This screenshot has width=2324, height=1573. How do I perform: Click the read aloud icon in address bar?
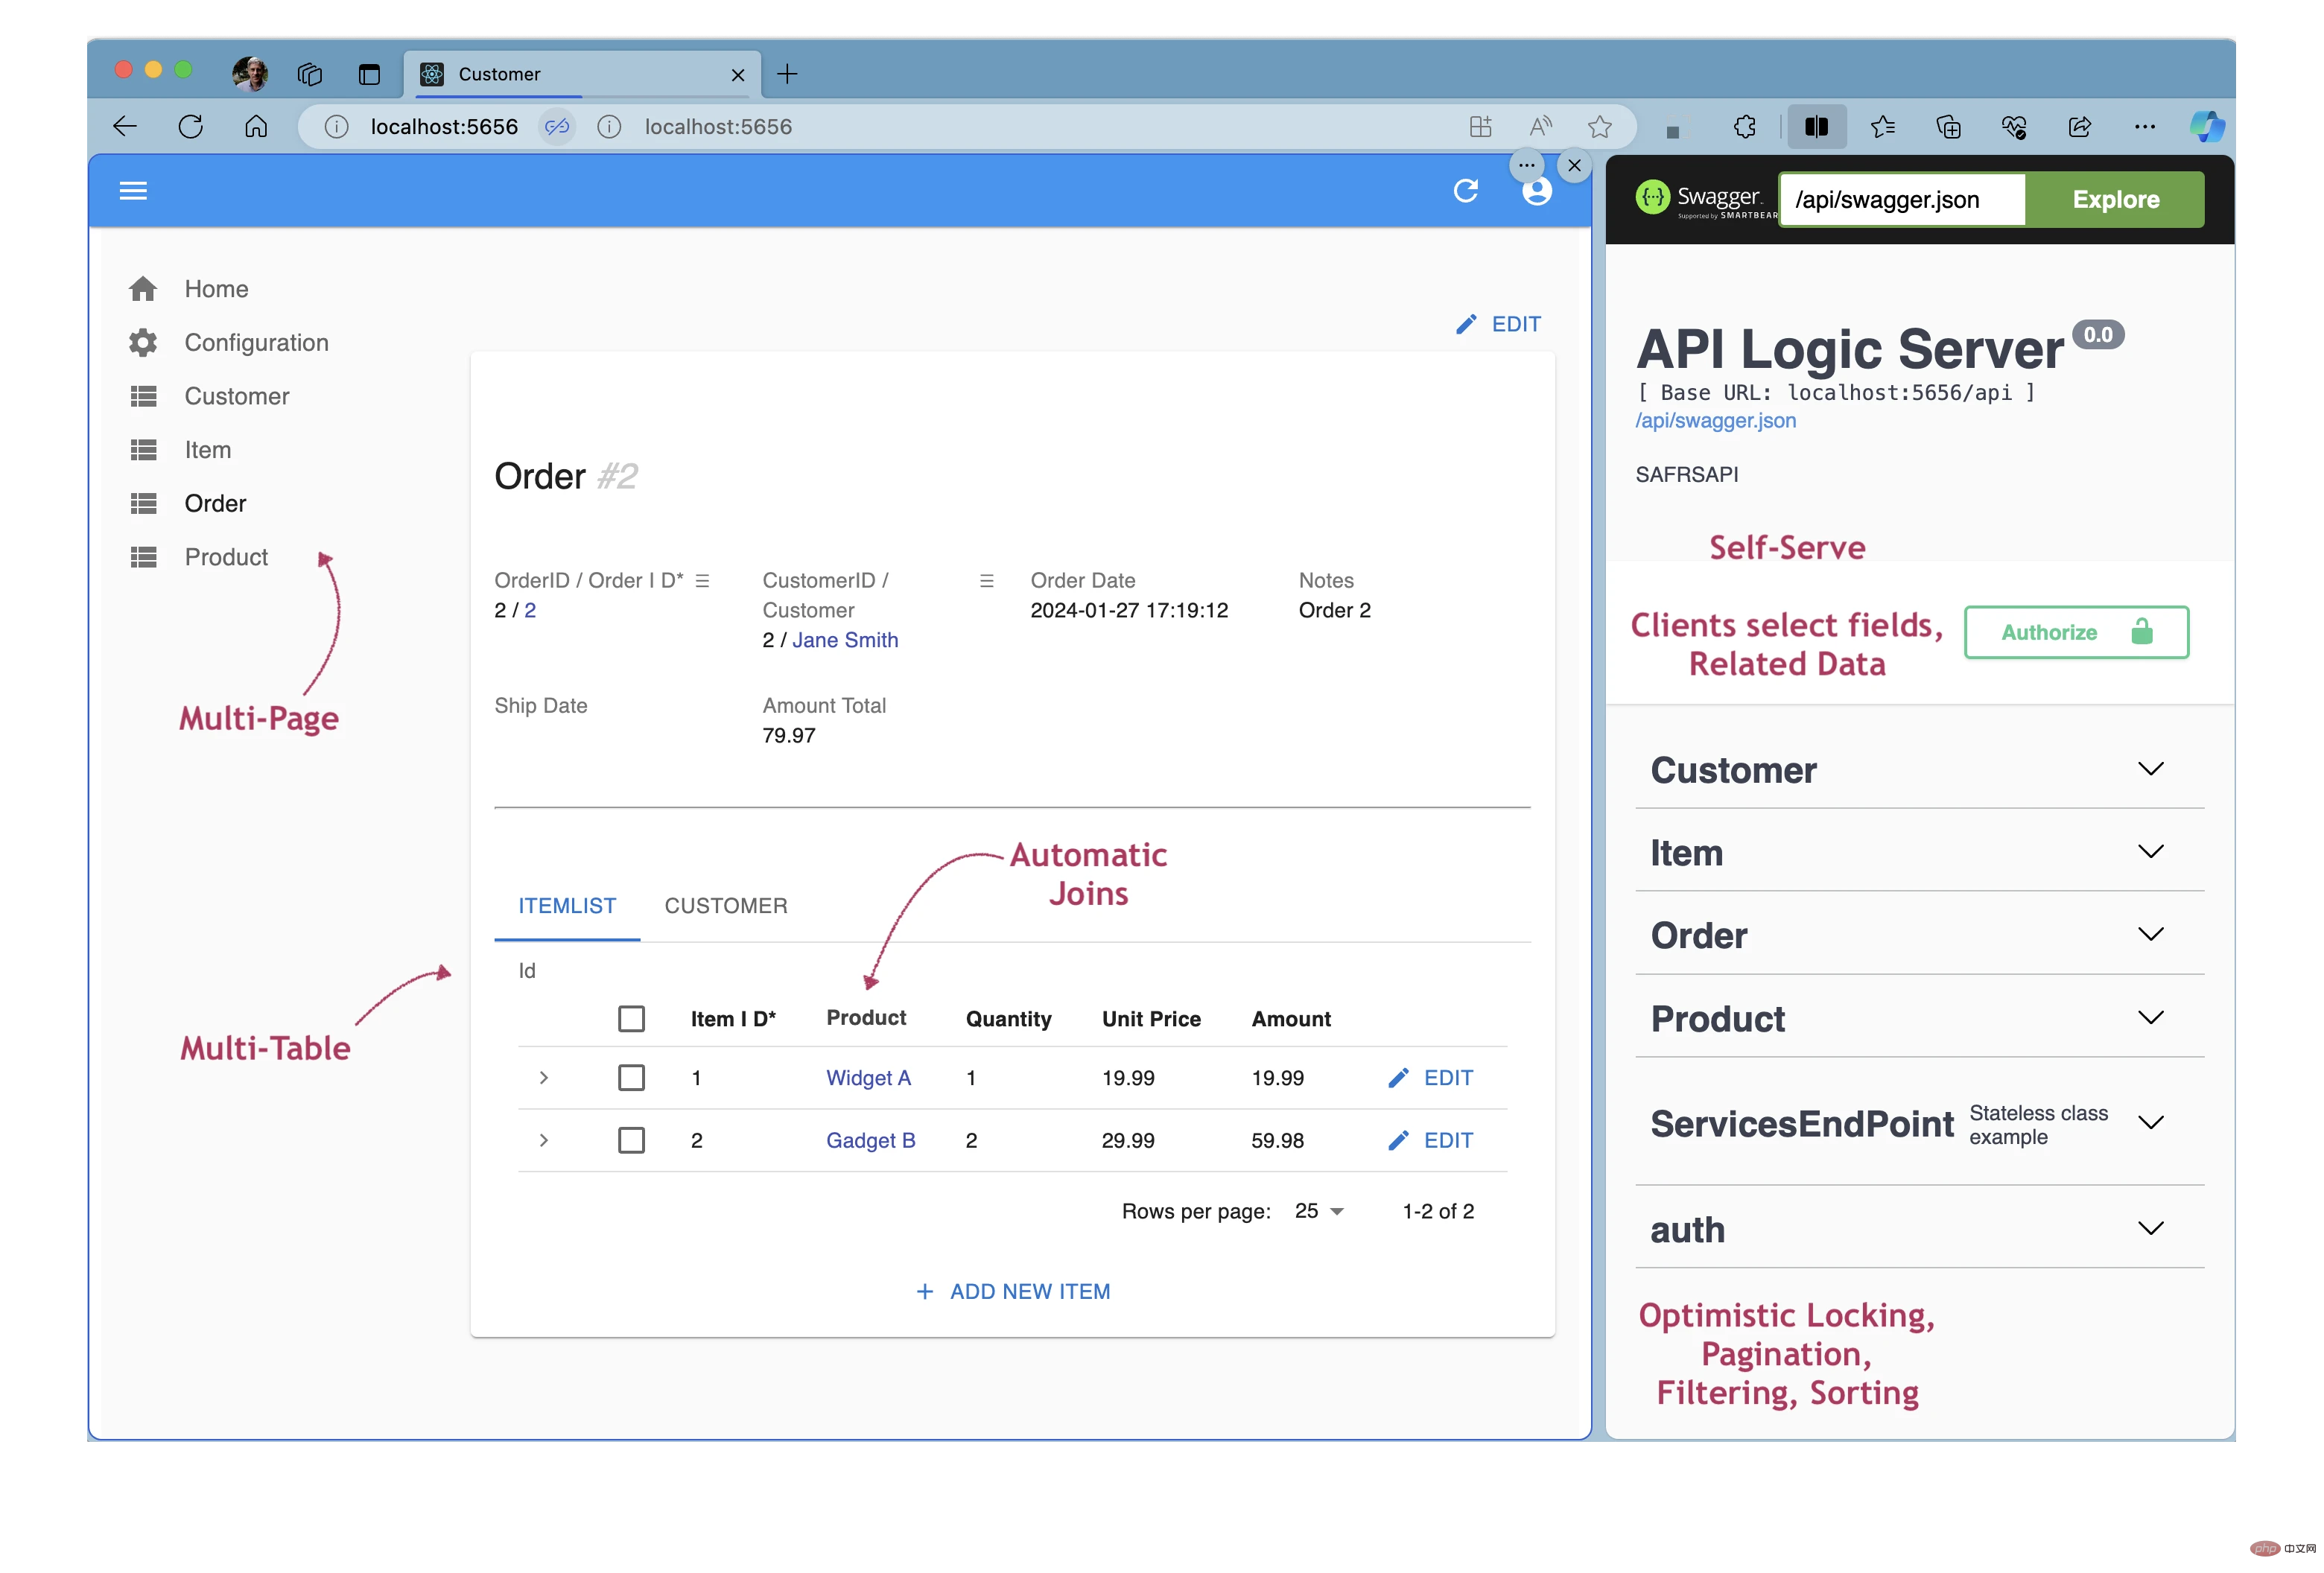pos(1541,127)
